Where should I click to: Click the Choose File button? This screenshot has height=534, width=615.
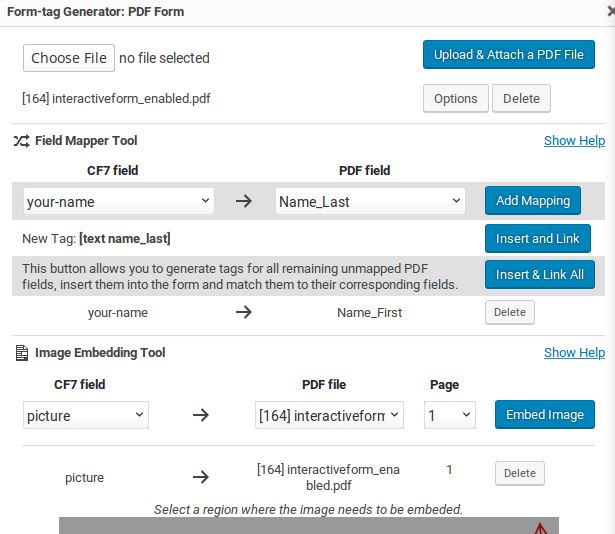click(x=69, y=58)
